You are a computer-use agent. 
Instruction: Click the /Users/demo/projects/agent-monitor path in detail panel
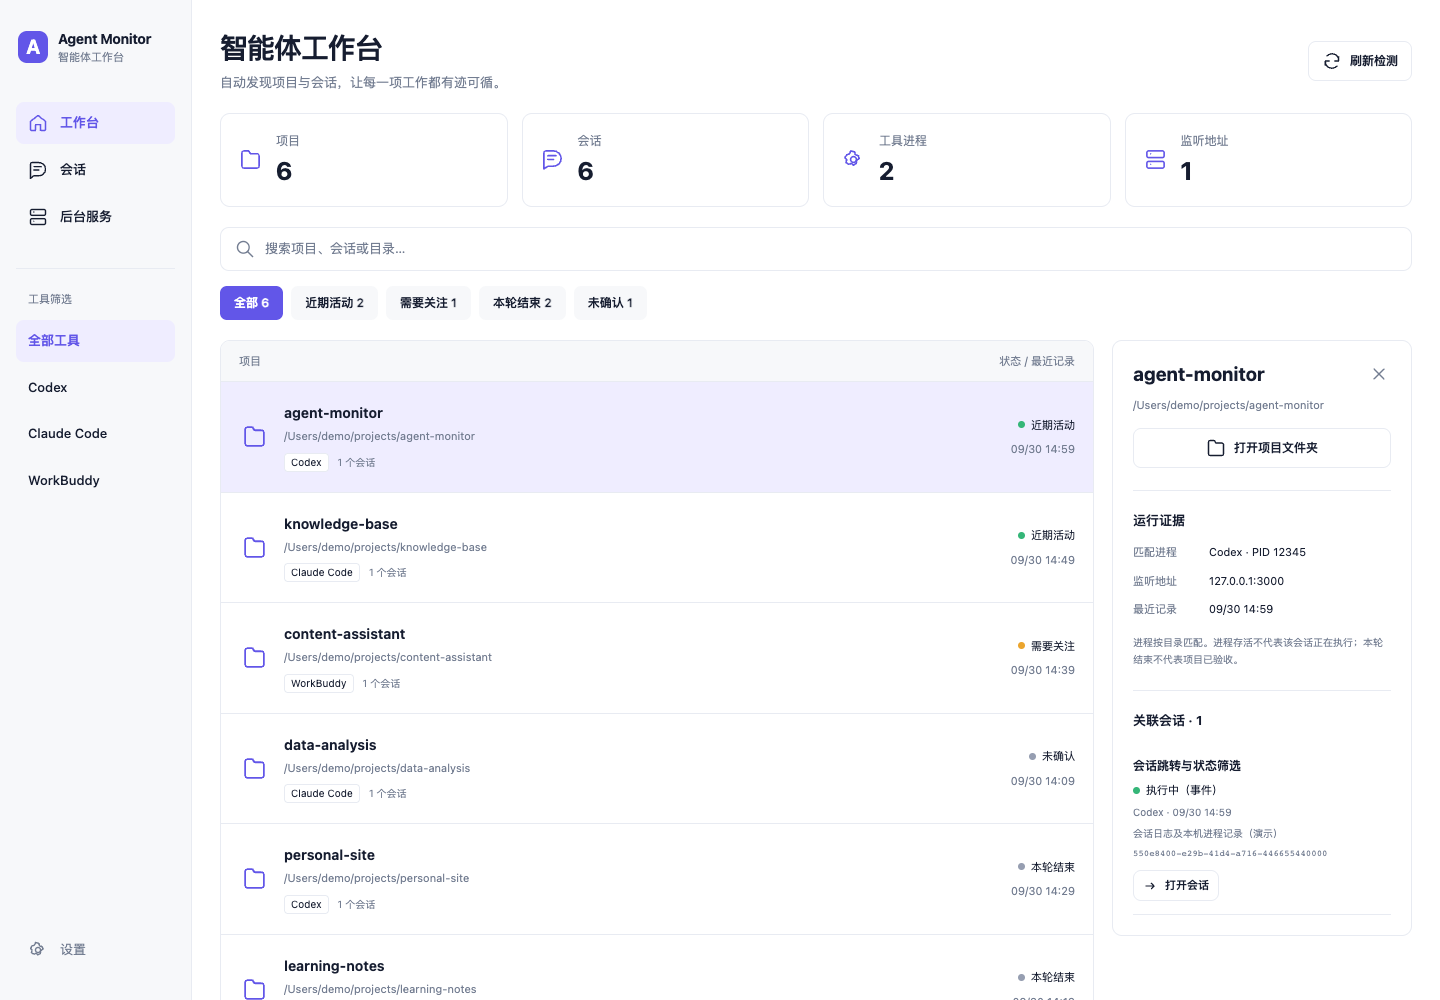1228,405
